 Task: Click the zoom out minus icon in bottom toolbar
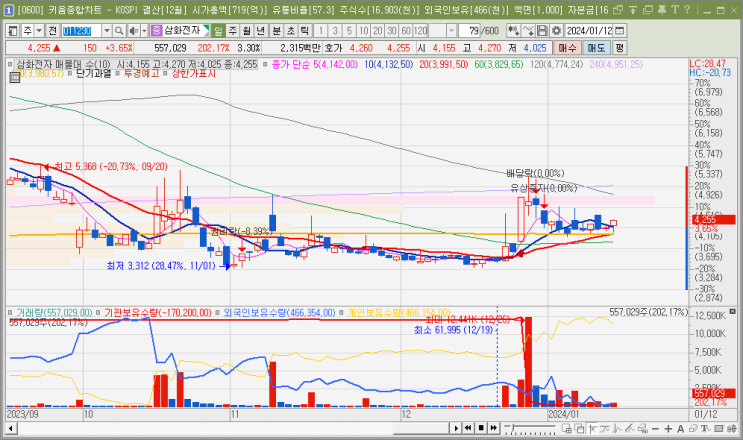(655, 429)
